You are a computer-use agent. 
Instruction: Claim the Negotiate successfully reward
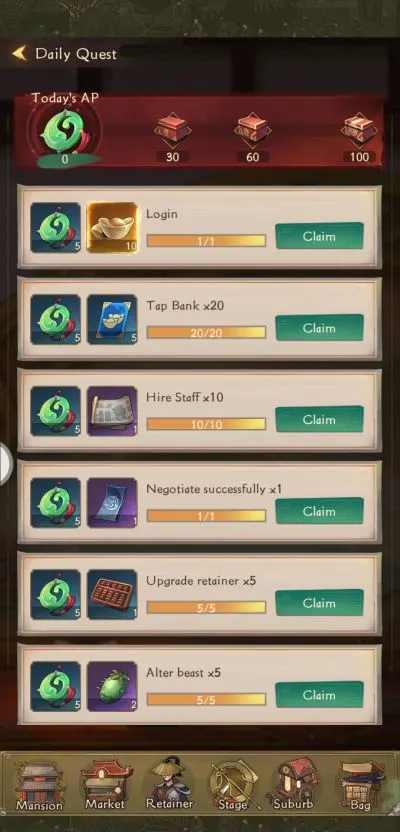pyautogui.click(x=319, y=511)
